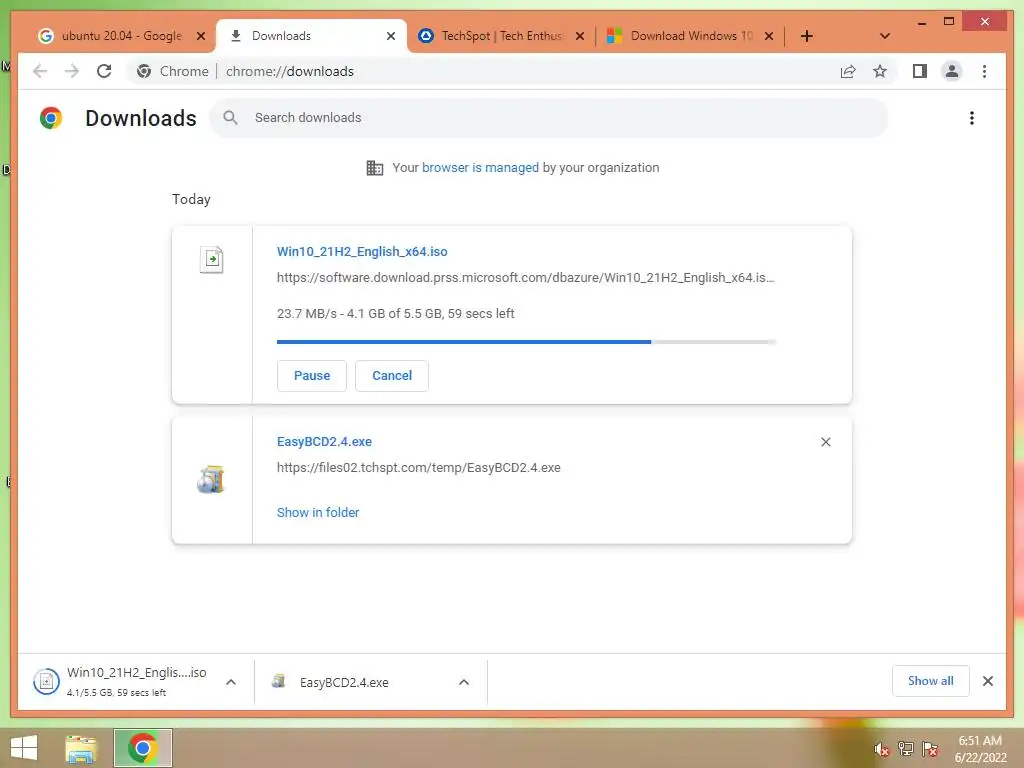Click the magnifier icon in Search downloads
This screenshot has width=1024, height=768.
click(x=230, y=118)
